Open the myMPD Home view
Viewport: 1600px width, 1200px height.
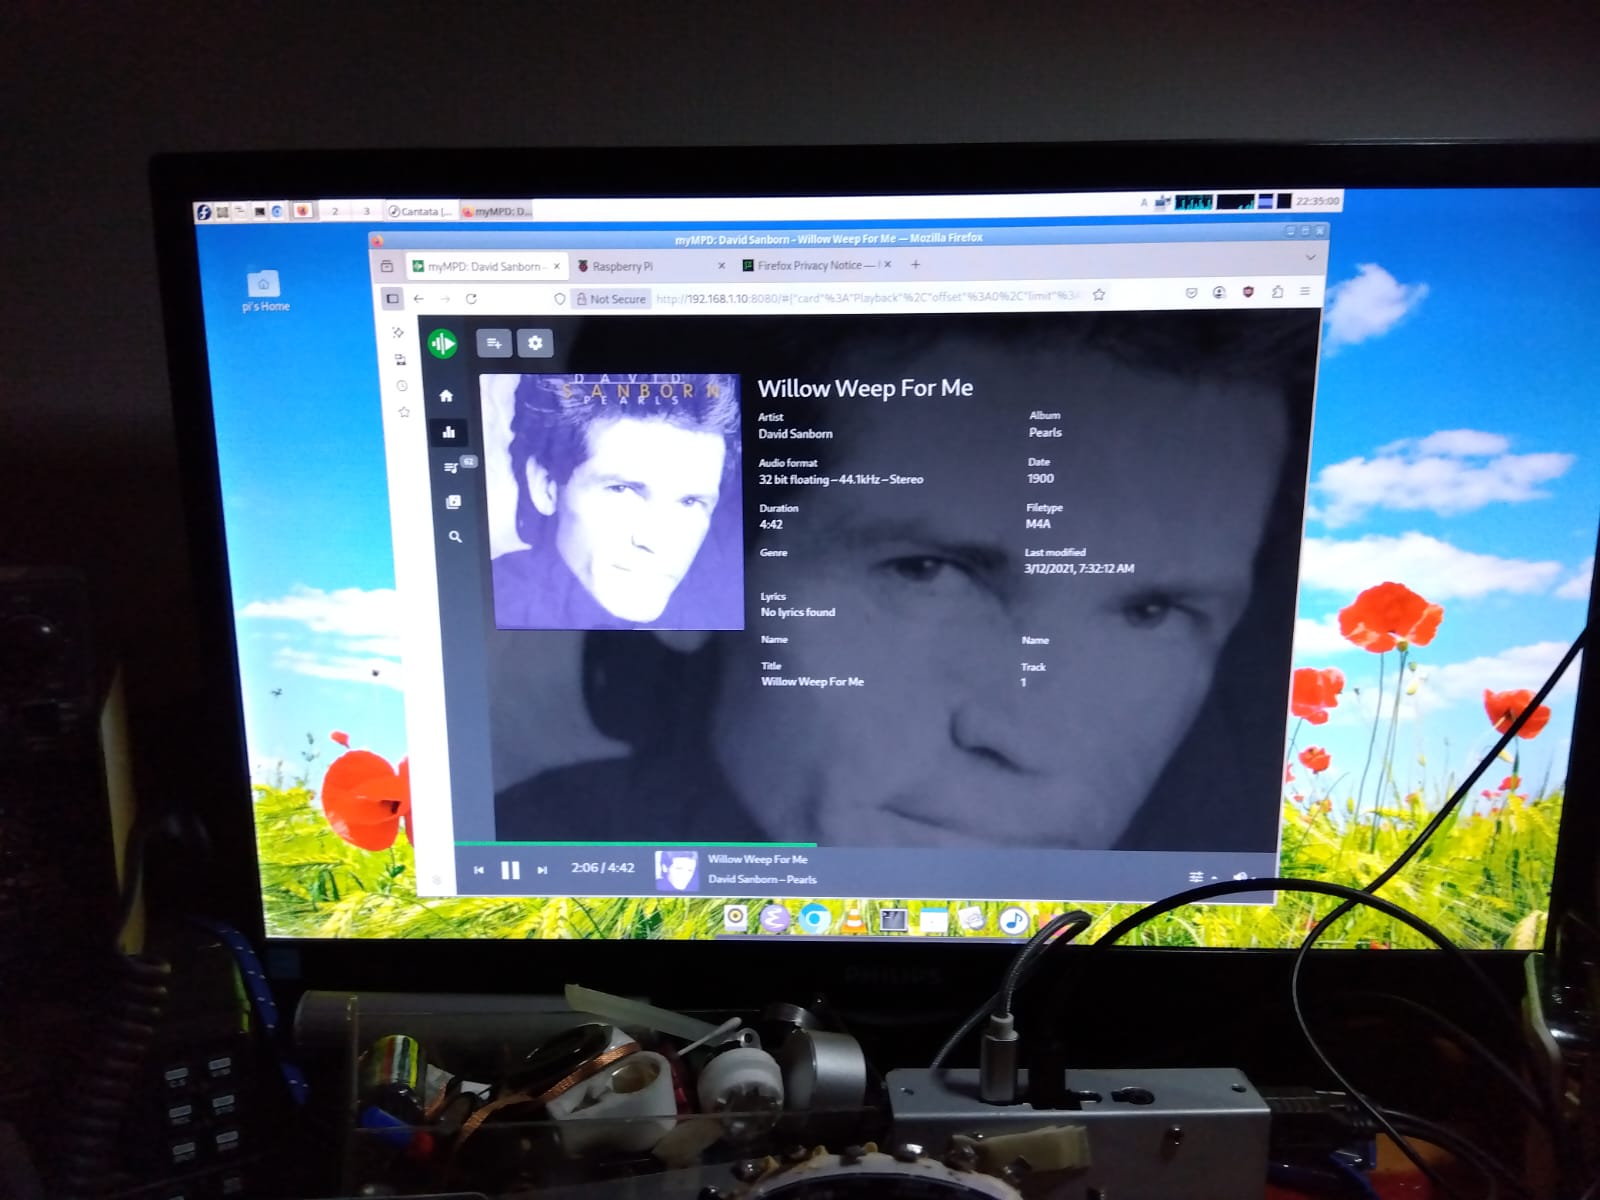coord(446,396)
